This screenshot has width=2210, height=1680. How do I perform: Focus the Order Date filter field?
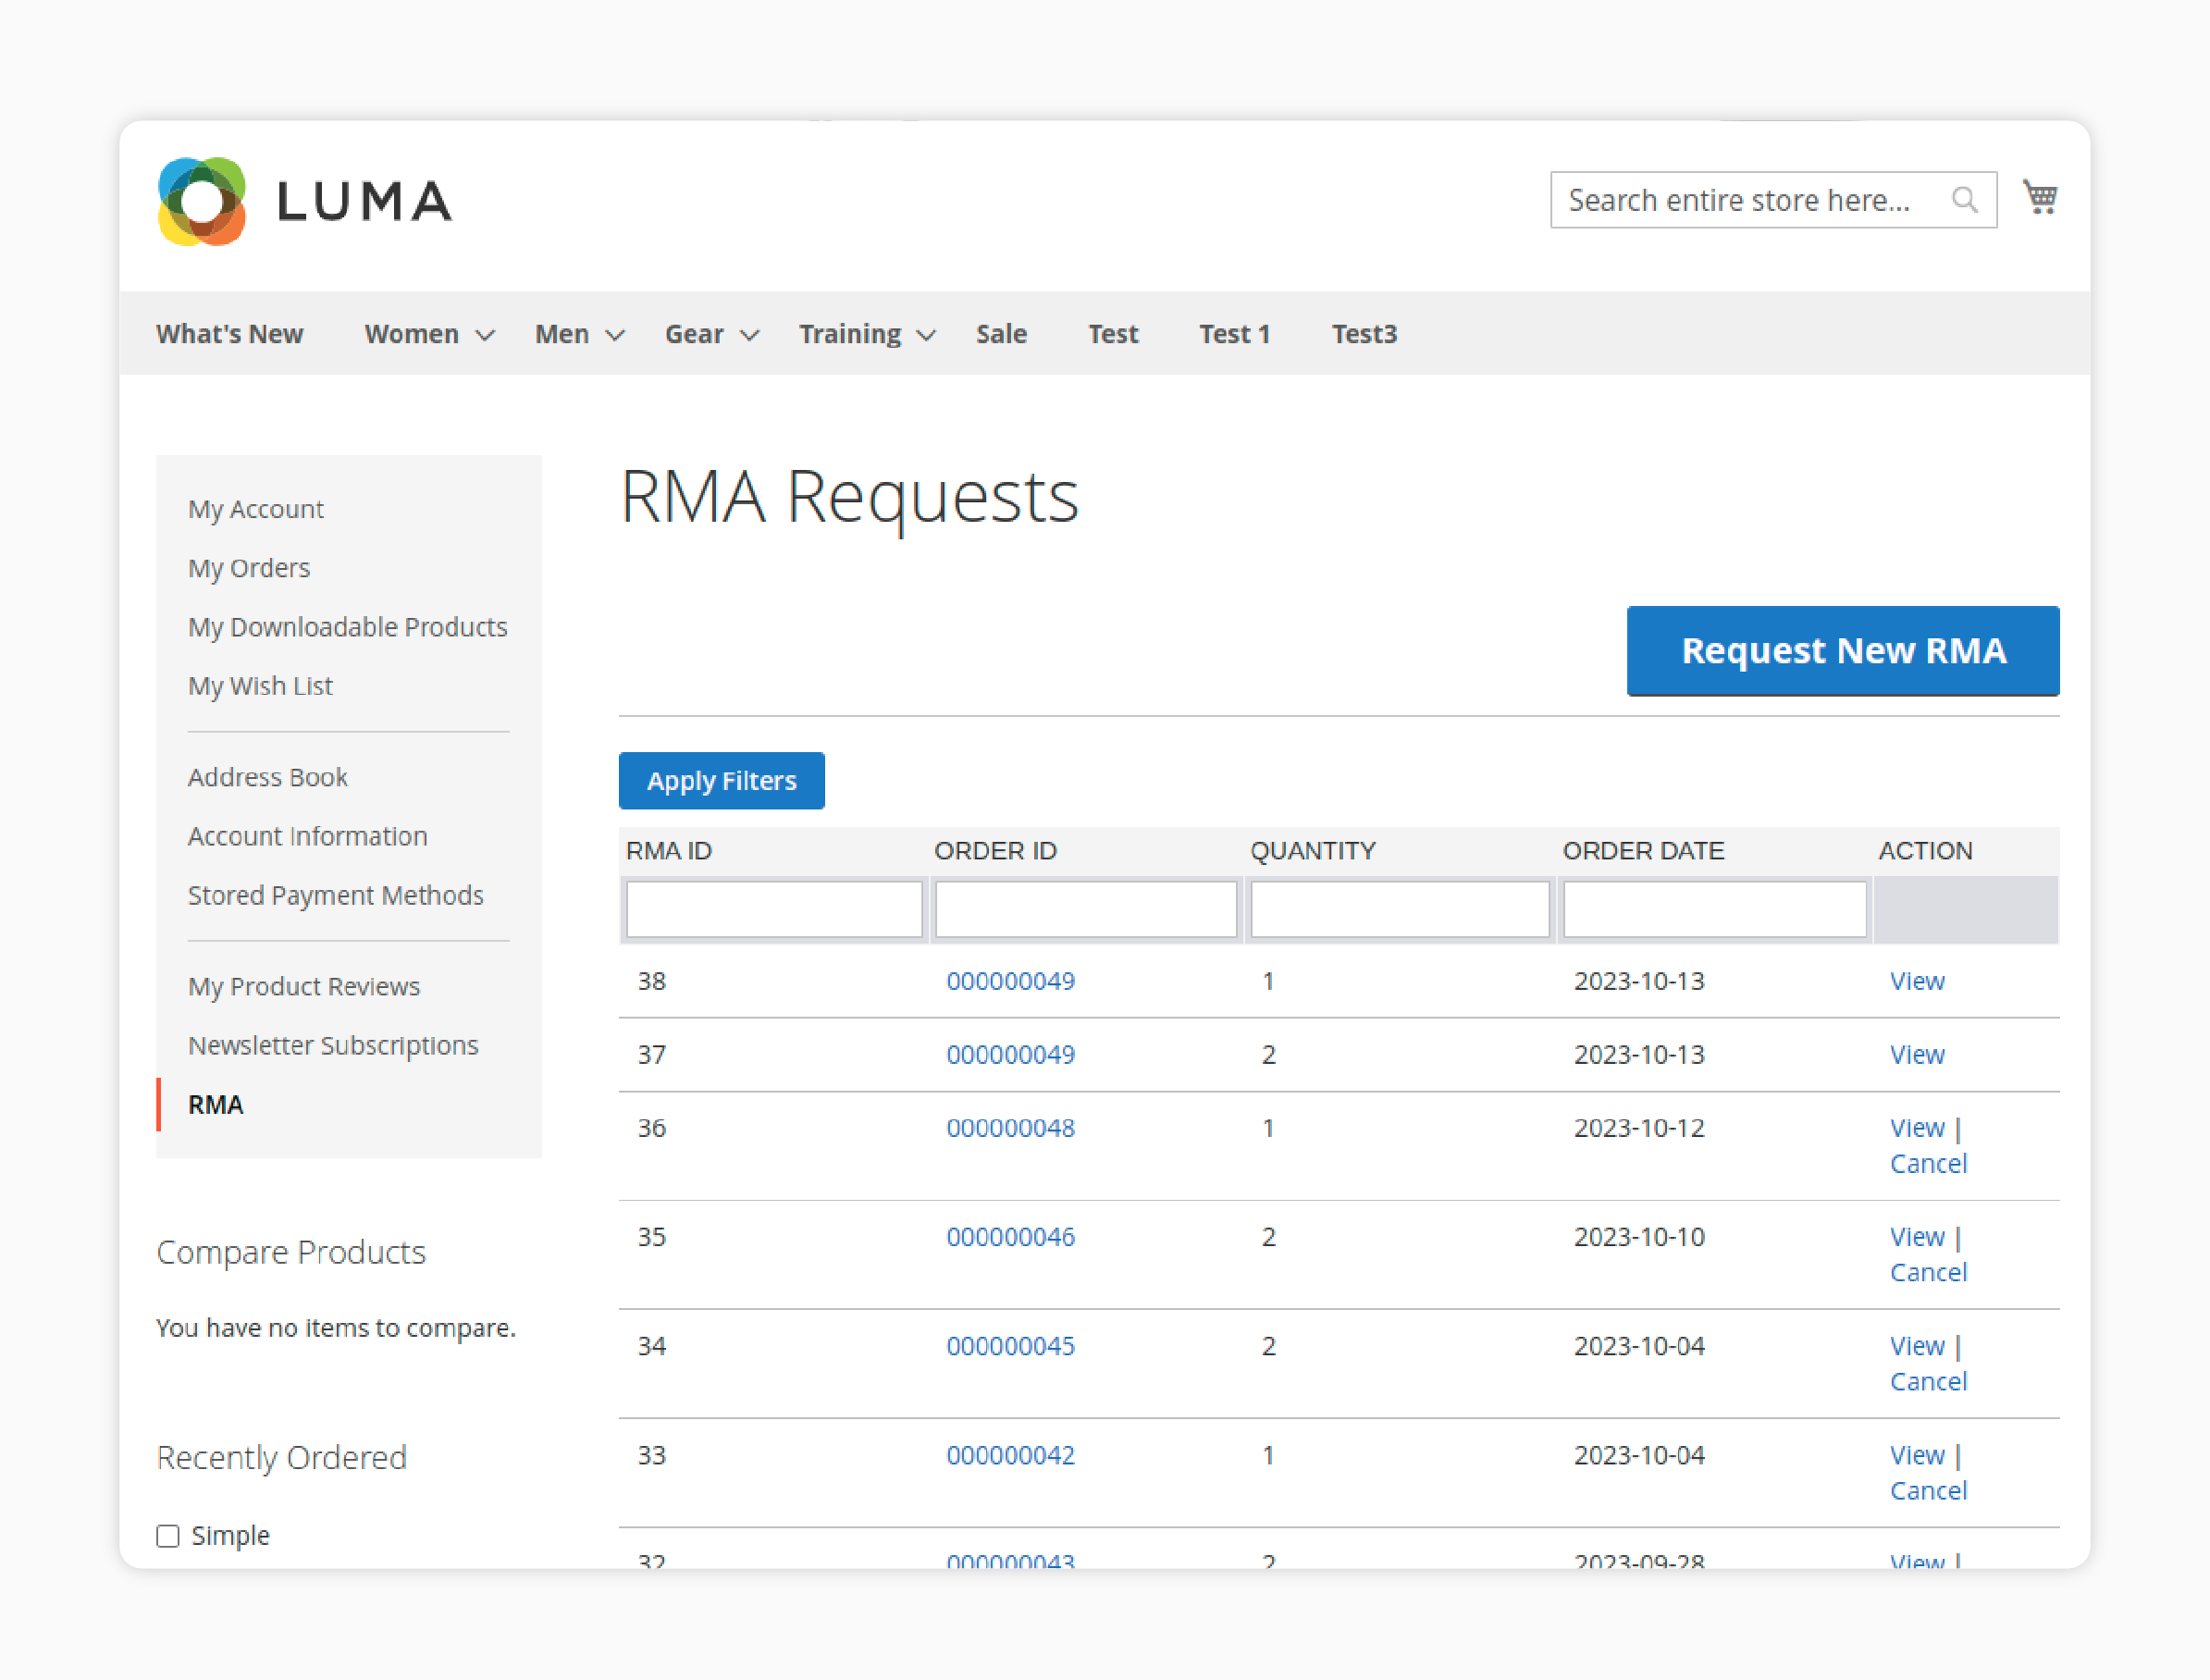point(1714,909)
